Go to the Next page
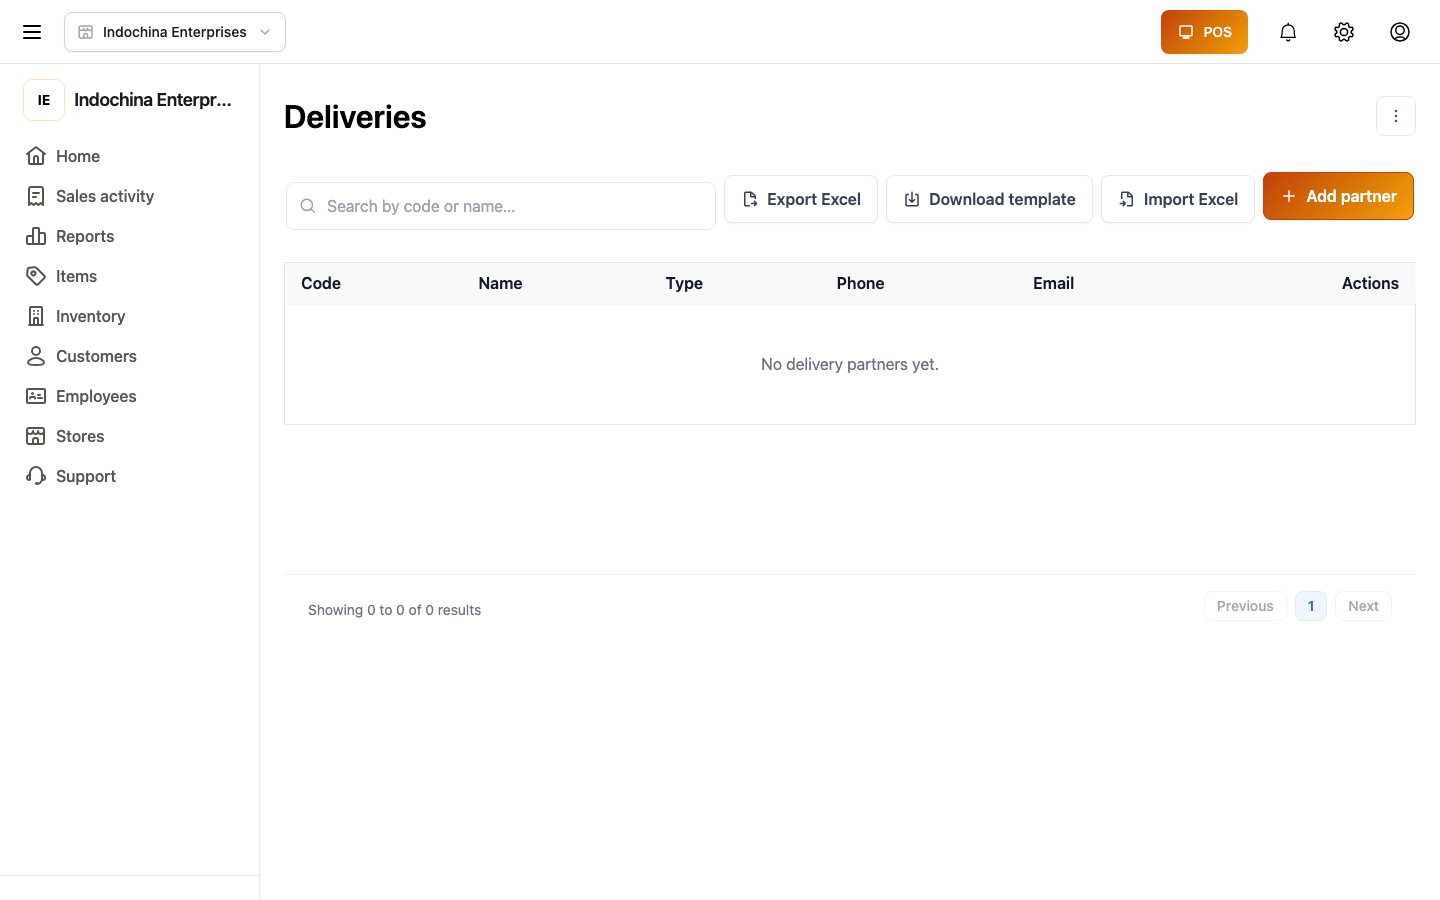Screen dimensions: 1440x900 [x=1363, y=606]
